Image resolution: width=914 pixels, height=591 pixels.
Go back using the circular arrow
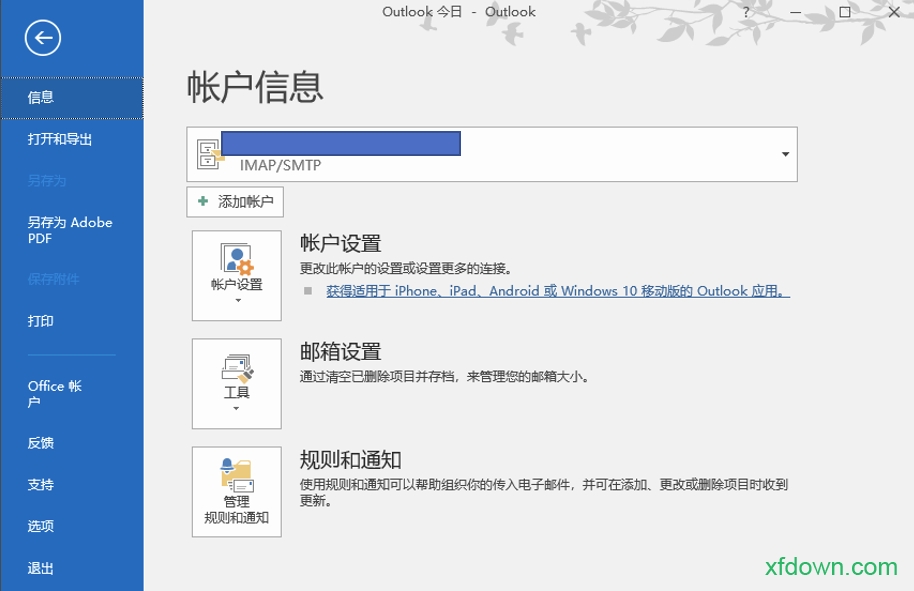(x=43, y=38)
